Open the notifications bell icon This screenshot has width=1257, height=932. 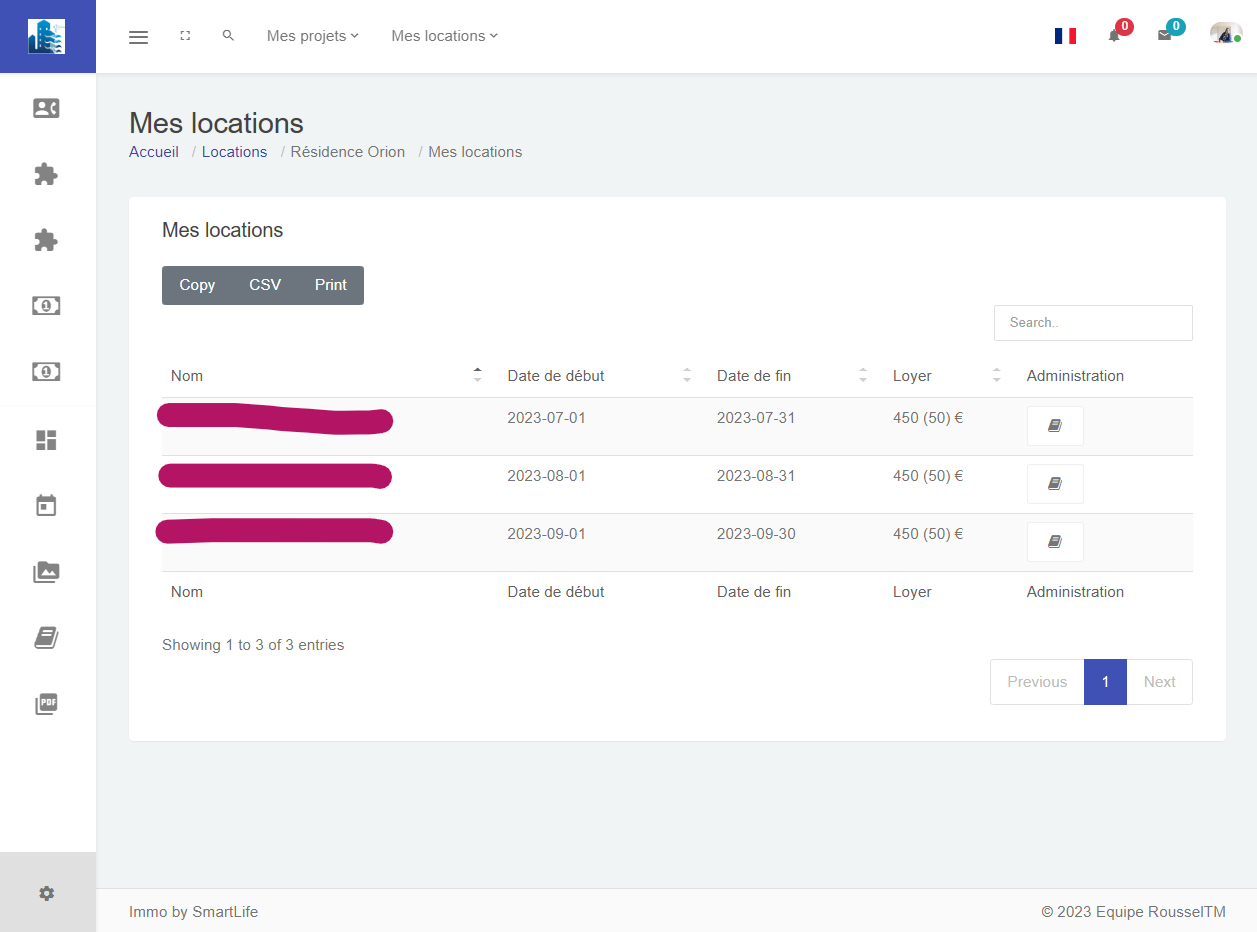coord(1114,36)
